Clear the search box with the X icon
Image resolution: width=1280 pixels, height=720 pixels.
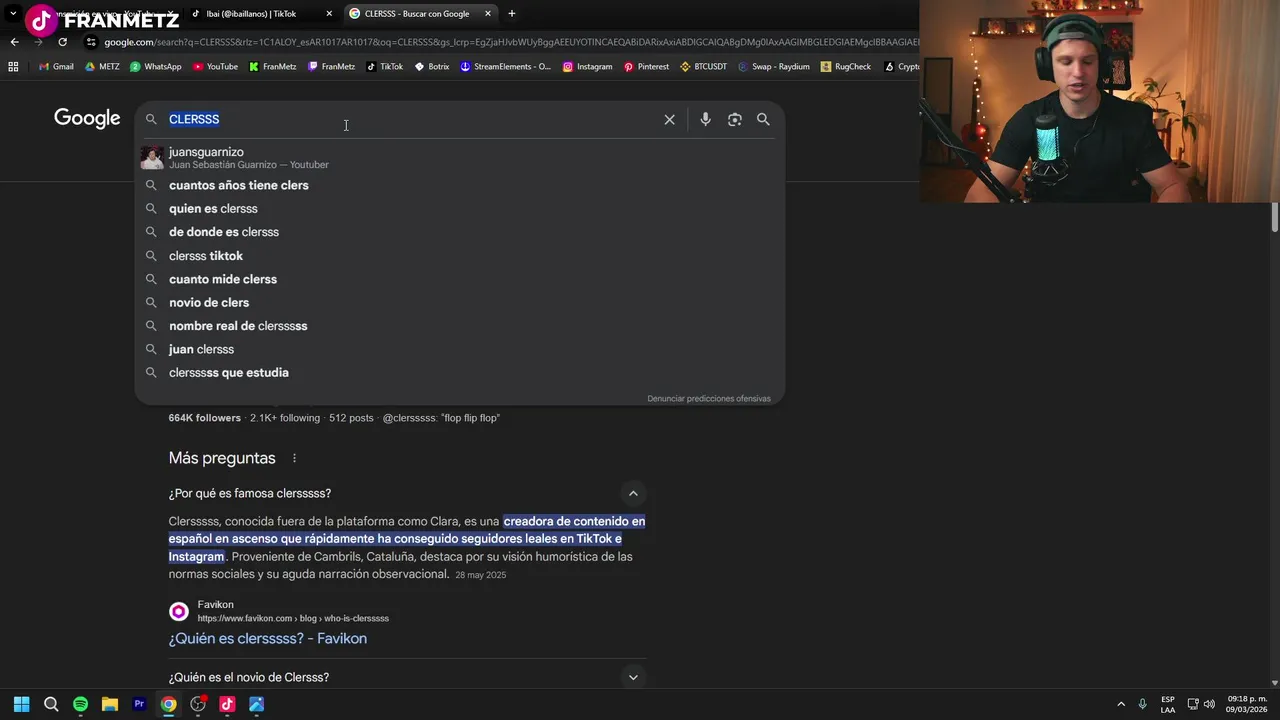[x=669, y=119]
